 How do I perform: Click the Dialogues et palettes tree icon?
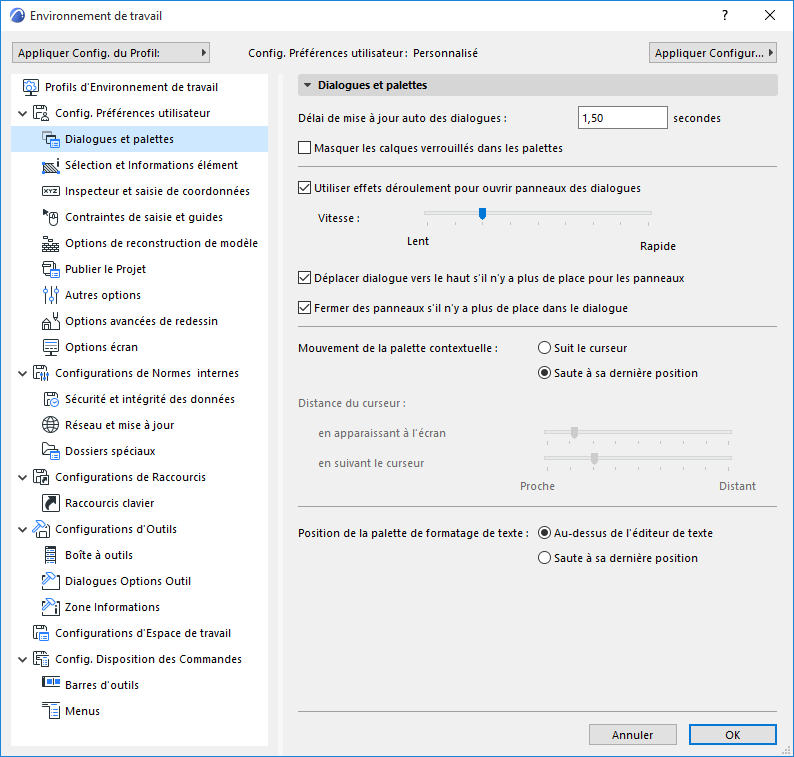[51, 139]
